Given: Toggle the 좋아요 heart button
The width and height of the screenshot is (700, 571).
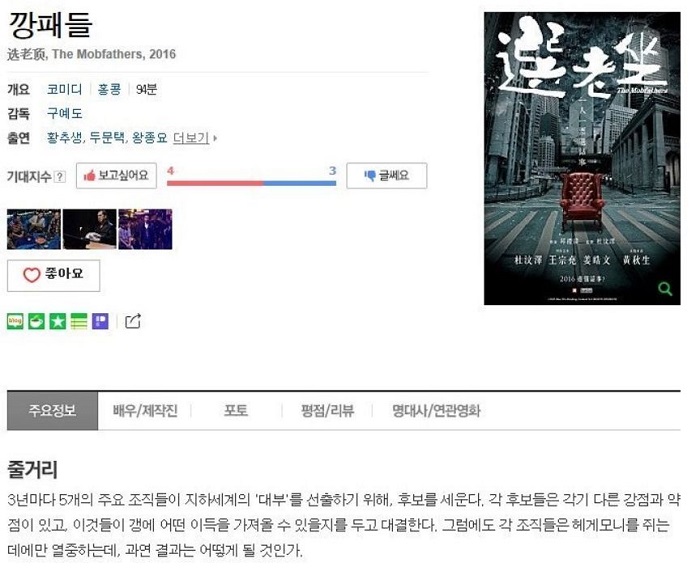Looking at the screenshot, I should (54, 275).
